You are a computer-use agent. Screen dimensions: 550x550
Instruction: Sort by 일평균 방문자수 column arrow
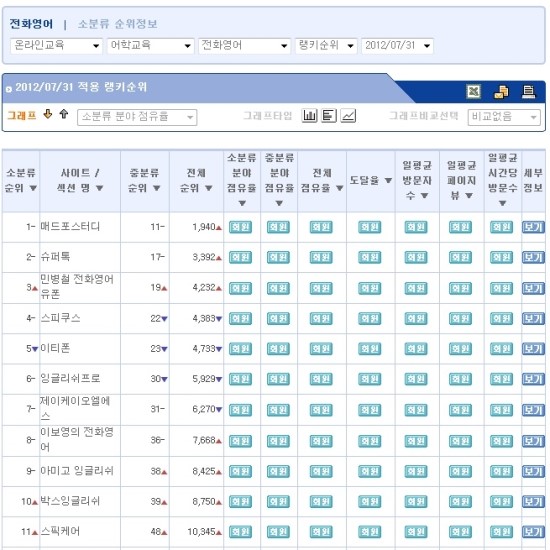point(424,196)
